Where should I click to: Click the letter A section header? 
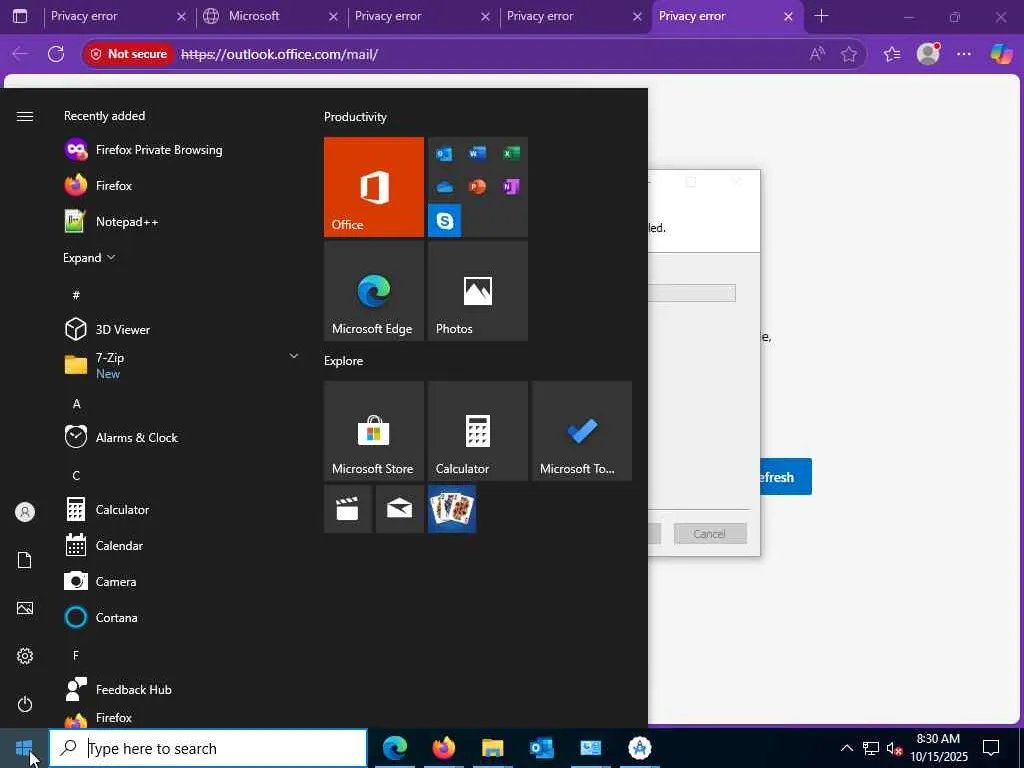[x=76, y=404]
